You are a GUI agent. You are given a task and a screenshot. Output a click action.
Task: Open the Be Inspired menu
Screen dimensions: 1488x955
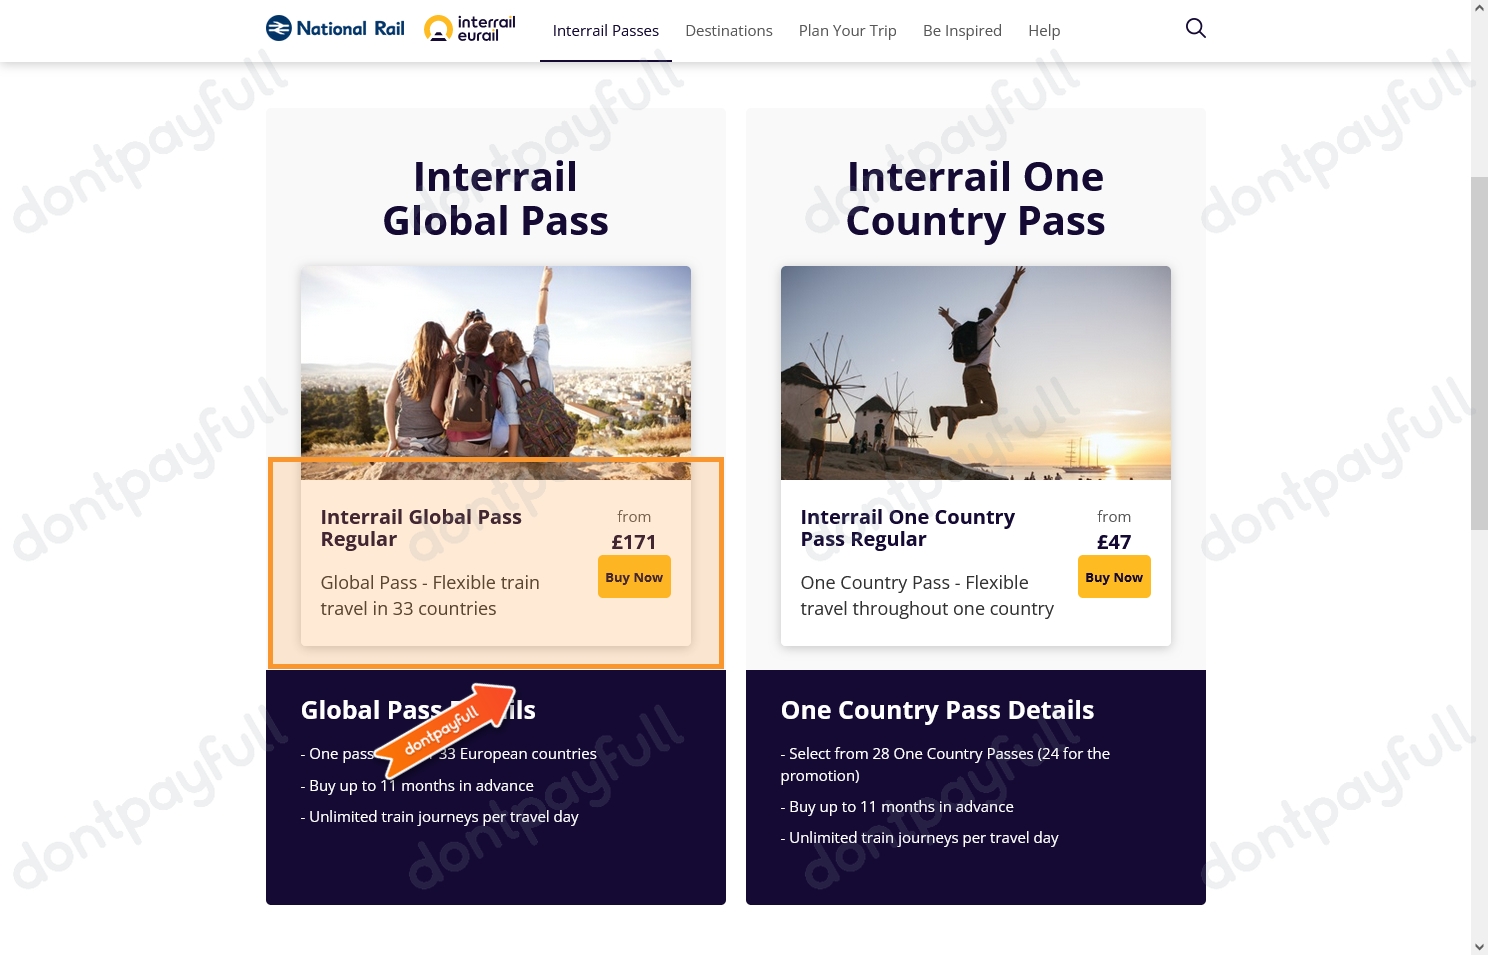click(962, 31)
